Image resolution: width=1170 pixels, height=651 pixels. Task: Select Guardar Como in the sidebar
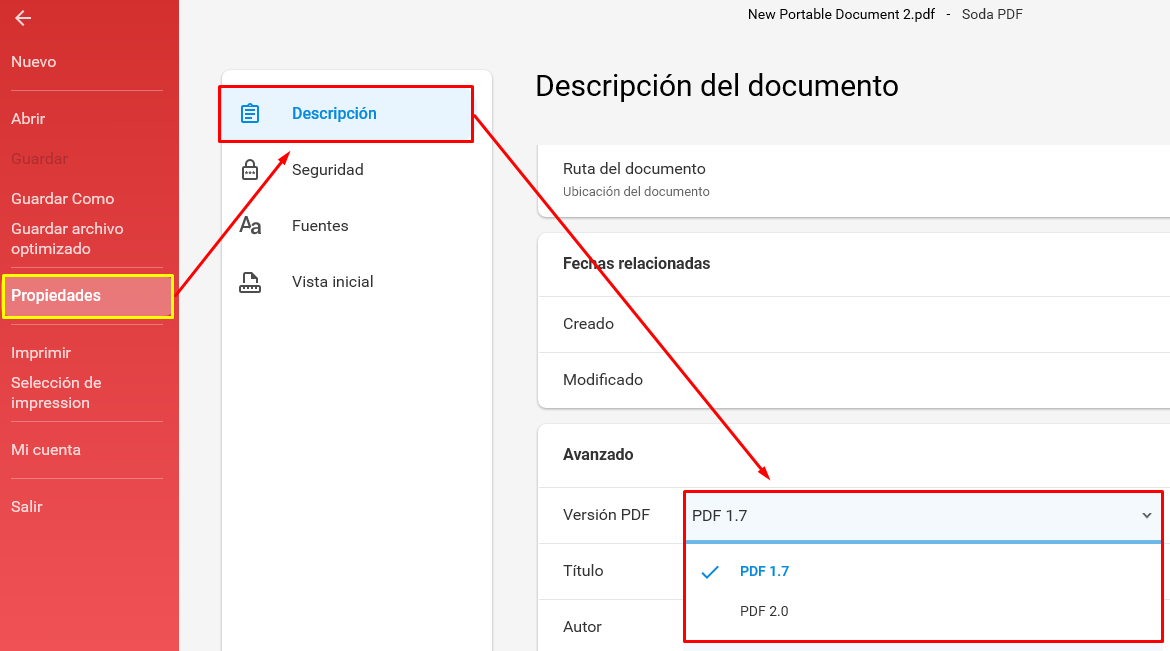(63, 199)
